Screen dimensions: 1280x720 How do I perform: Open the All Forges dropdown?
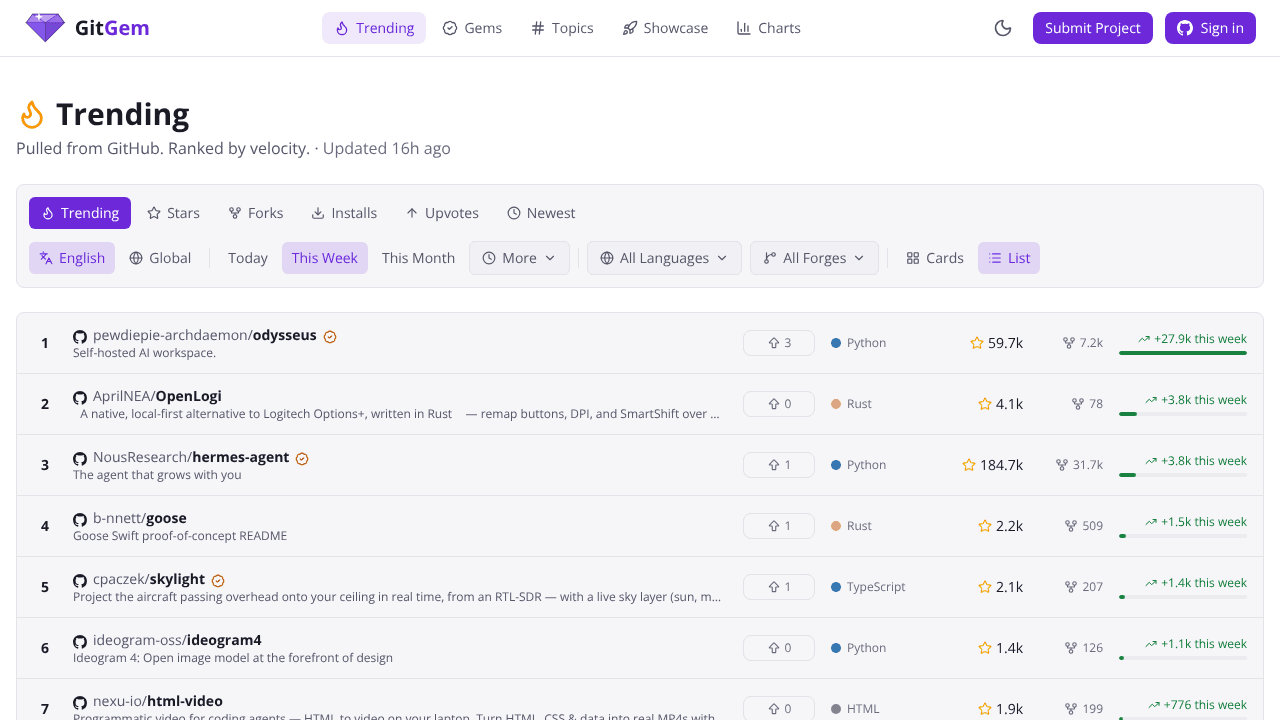(814, 258)
